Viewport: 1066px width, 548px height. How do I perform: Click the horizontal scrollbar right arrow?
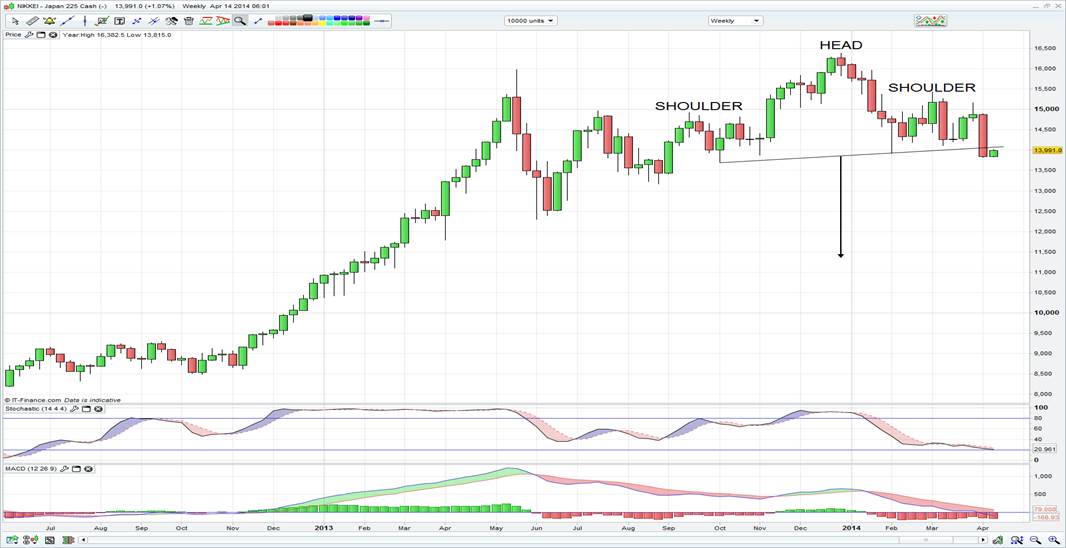pos(983,540)
